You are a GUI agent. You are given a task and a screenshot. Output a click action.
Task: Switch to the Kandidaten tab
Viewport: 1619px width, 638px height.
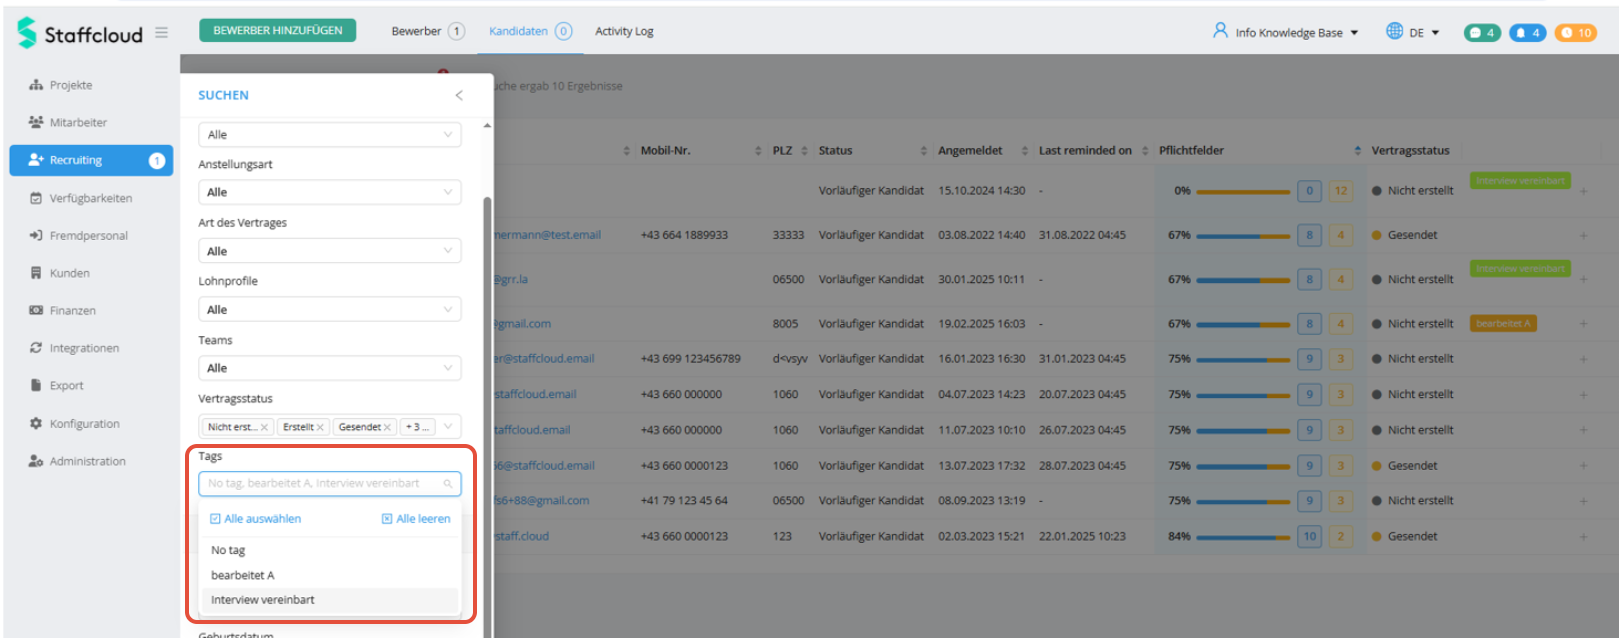click(x=530, y=31)
